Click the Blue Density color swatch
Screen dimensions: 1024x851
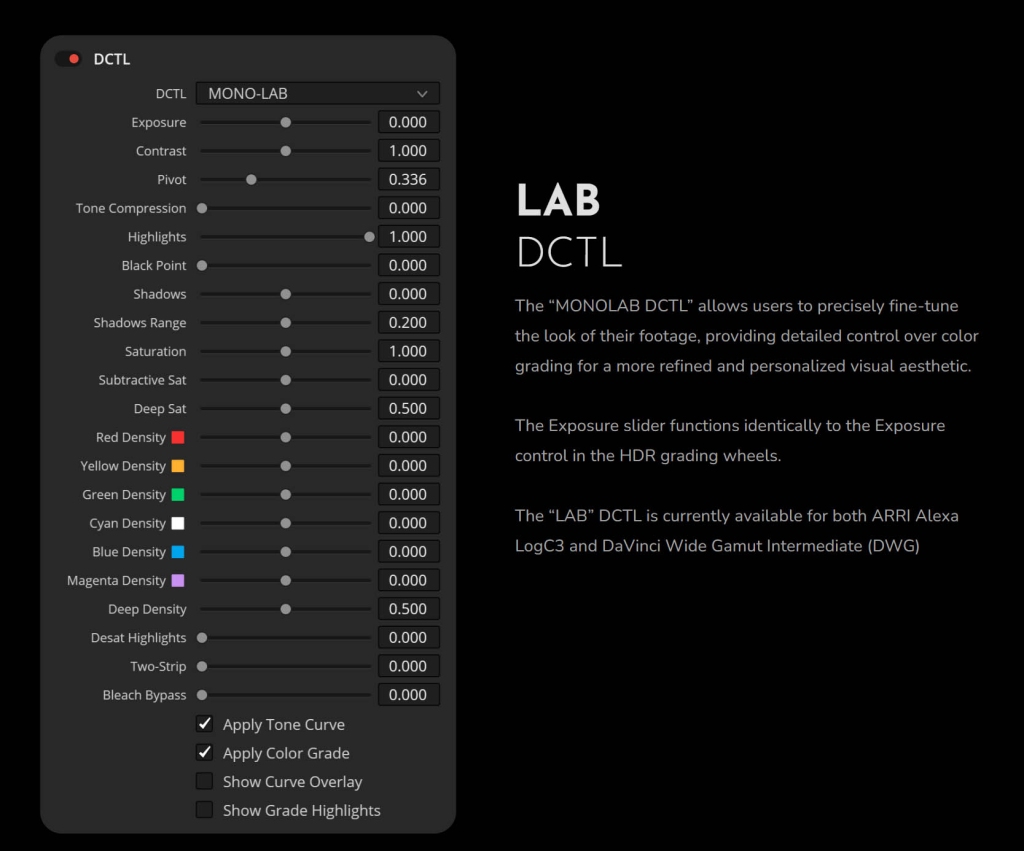coord(178,552)
